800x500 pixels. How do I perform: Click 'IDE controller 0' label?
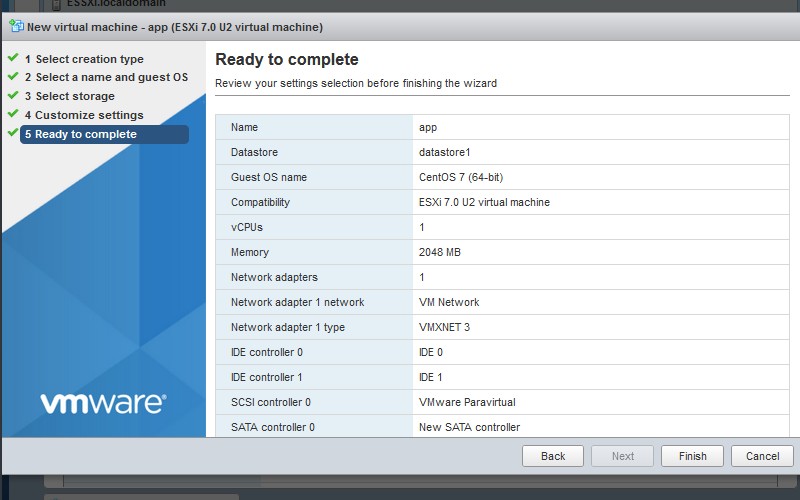(267, 352)
